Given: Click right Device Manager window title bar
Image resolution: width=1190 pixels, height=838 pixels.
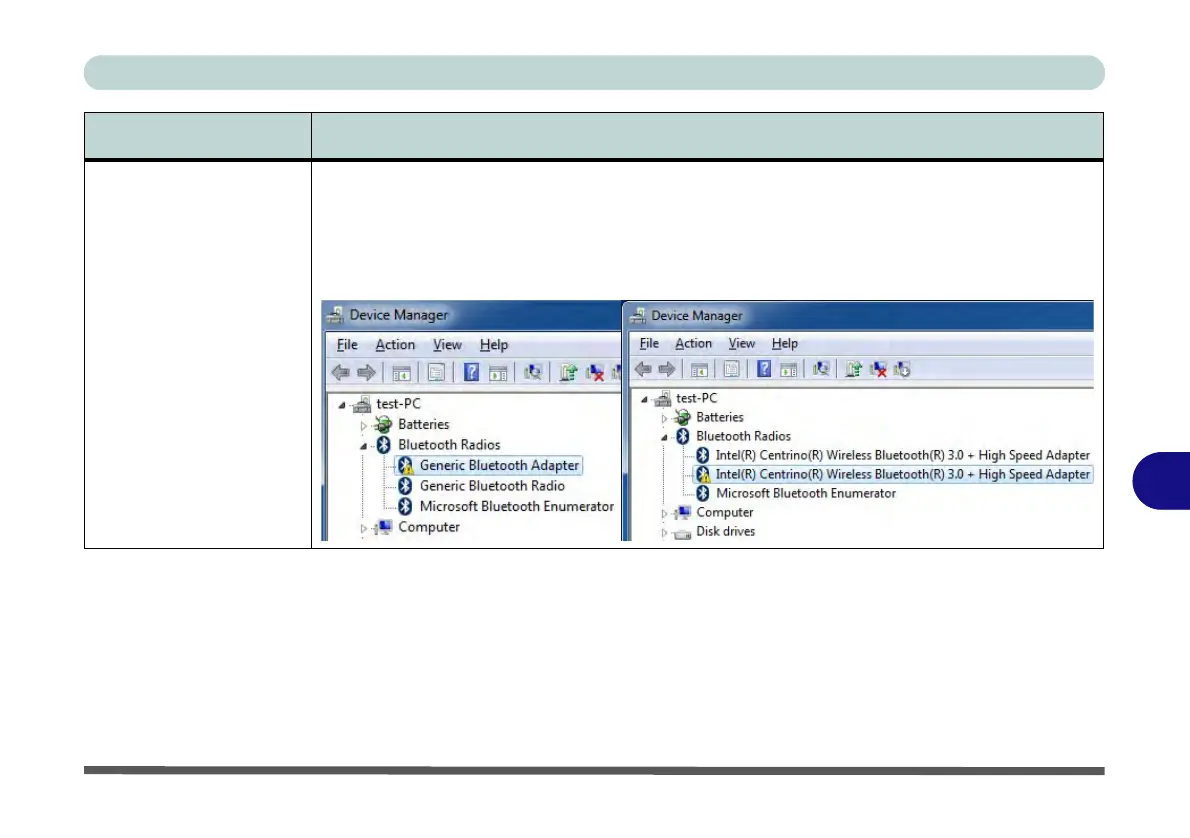Looking at the screenshot, I should (858, 316).
